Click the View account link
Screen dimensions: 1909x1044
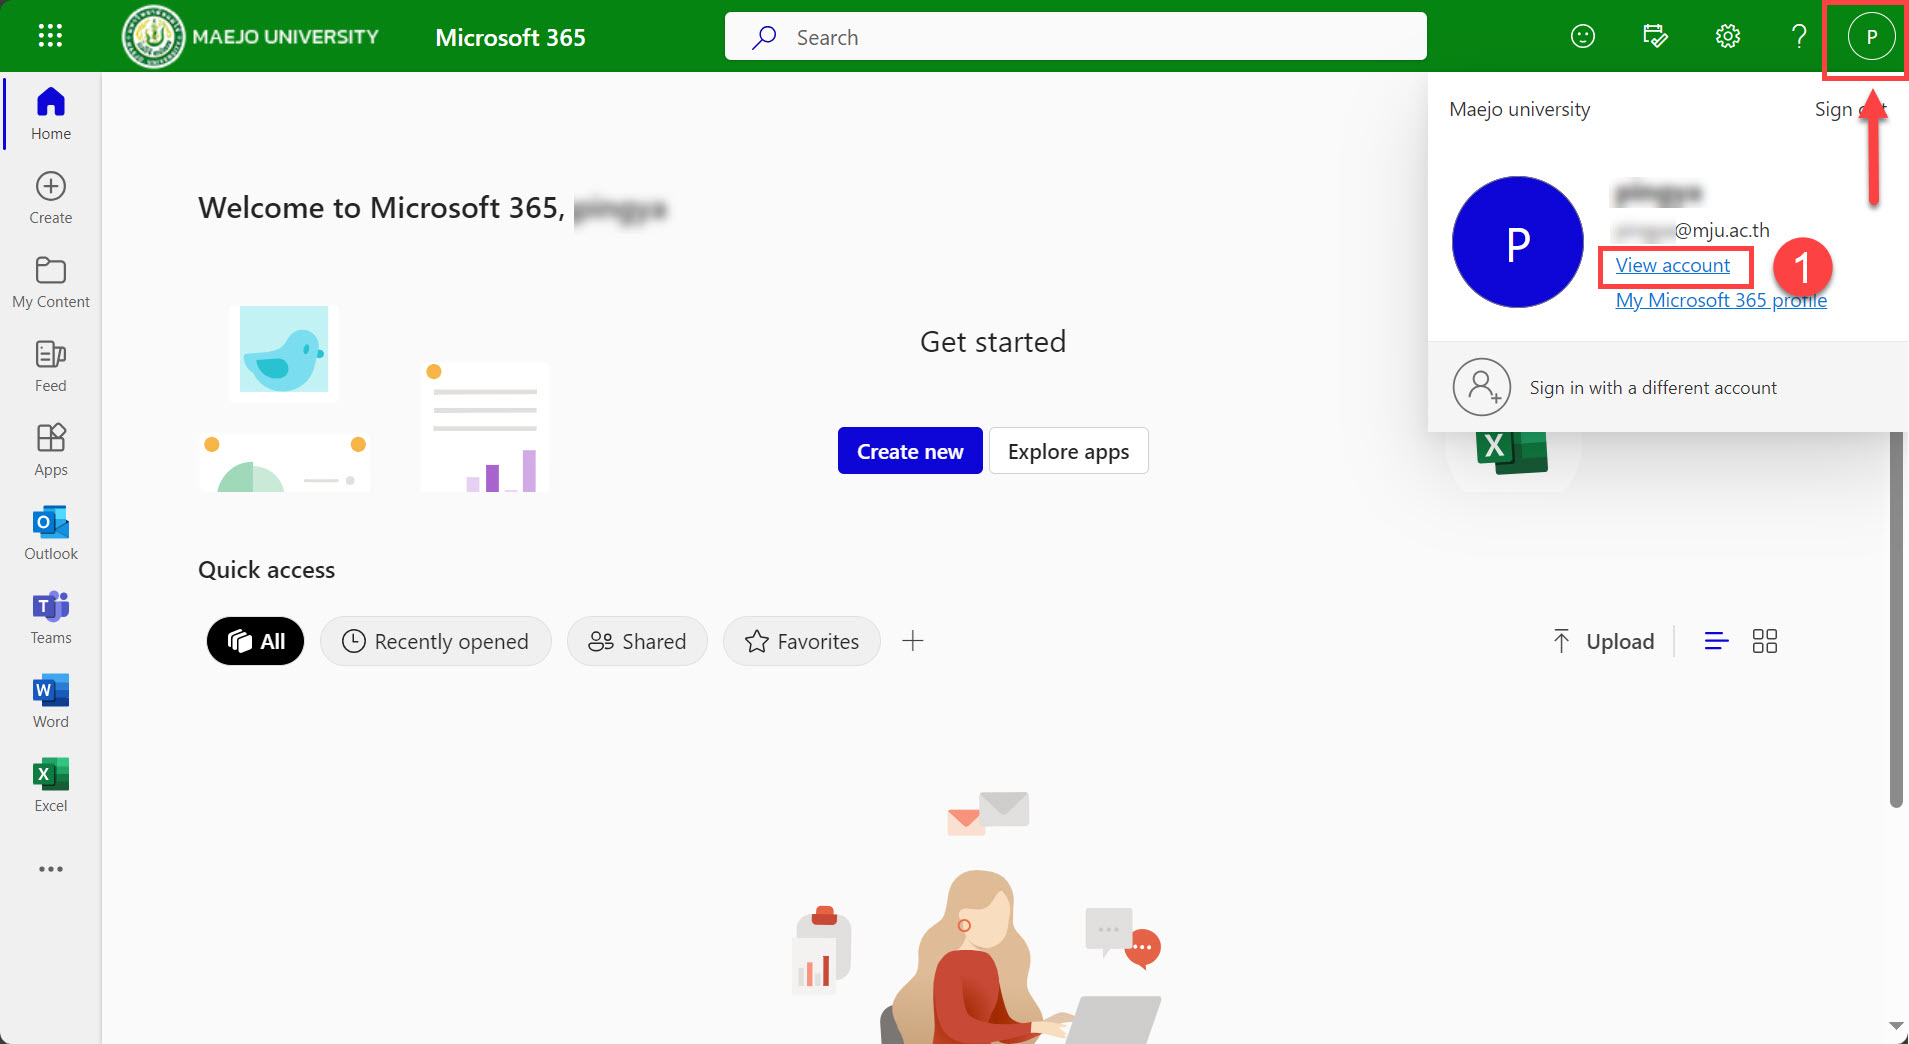(1672, 266)
